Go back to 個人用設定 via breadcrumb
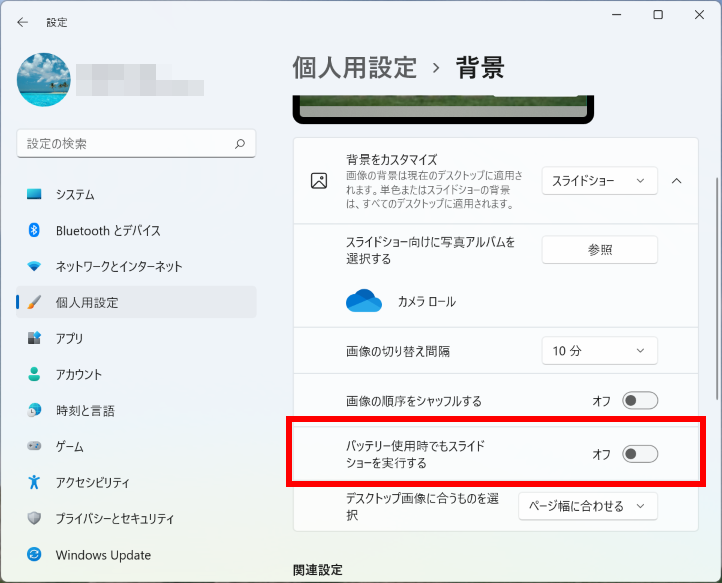This screenshot has width=722, height=583. pyautogui.click(x=355, y=68)
